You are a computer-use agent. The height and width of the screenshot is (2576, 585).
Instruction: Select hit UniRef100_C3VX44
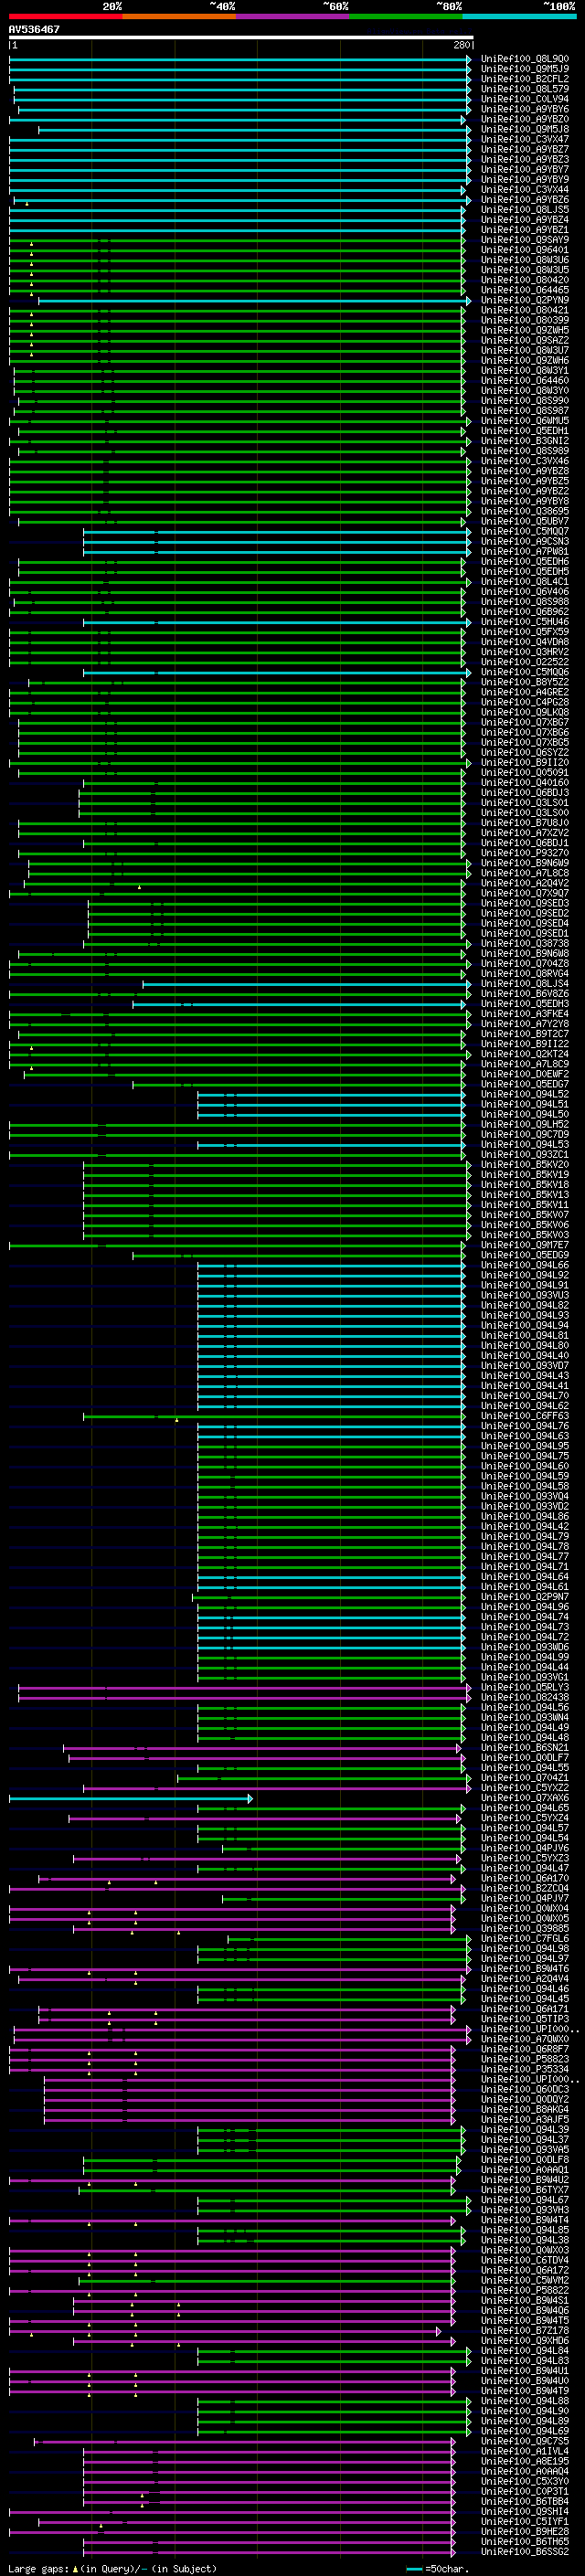pyautogui.click(x=525, y=190)
